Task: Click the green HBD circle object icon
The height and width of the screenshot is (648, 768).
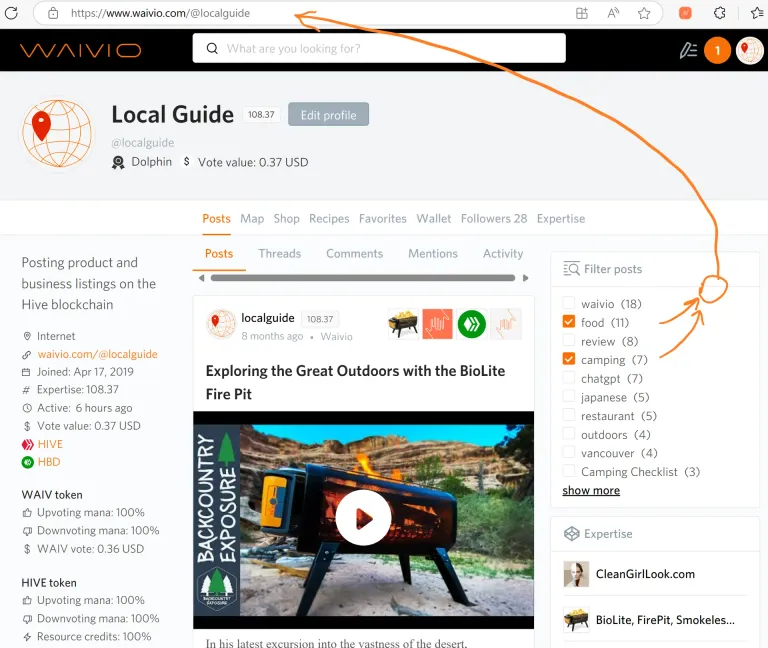Action: 472,324
